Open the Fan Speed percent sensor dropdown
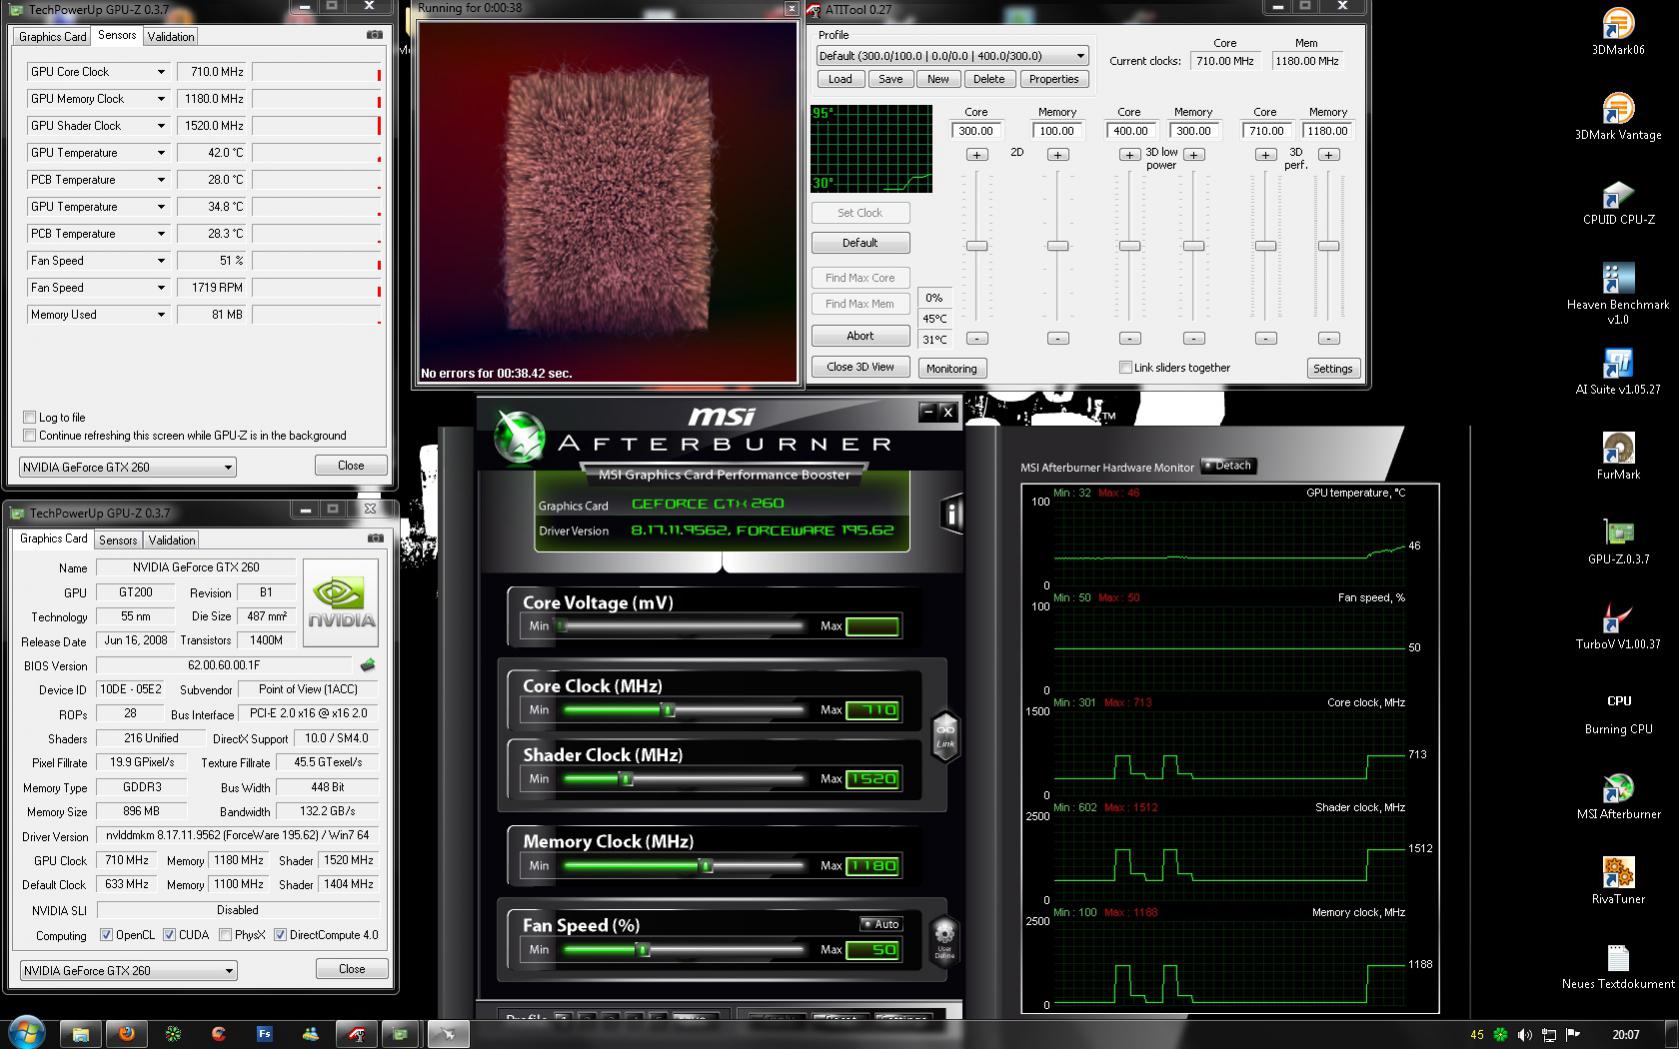Viewport: 1679px width, 1049px height. pos(160,261)
